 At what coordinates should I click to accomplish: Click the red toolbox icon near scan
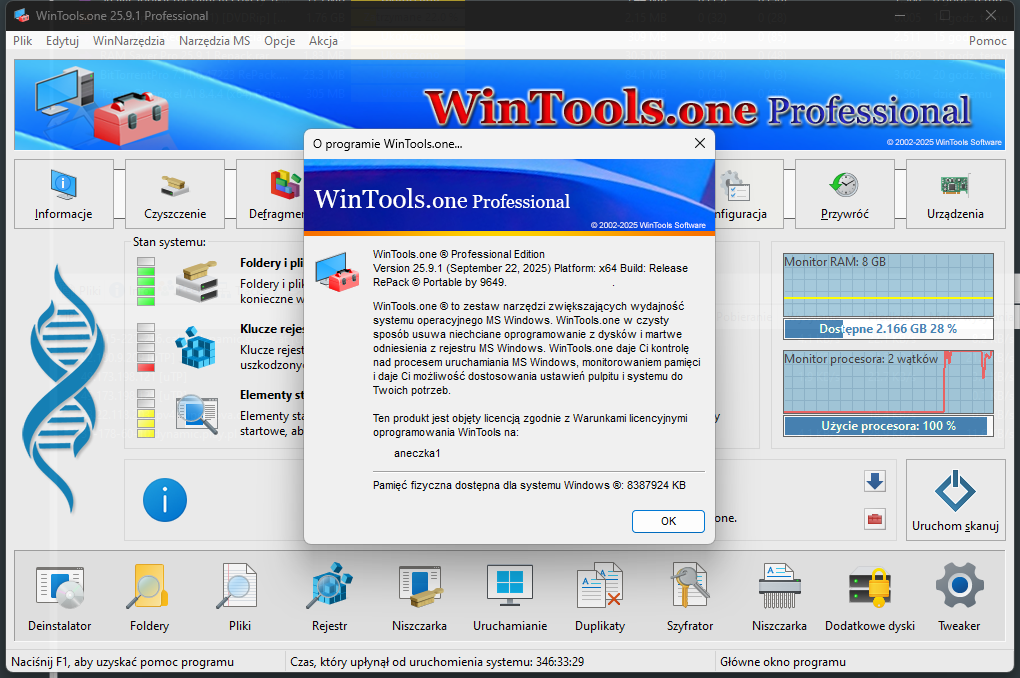point(875,519)
